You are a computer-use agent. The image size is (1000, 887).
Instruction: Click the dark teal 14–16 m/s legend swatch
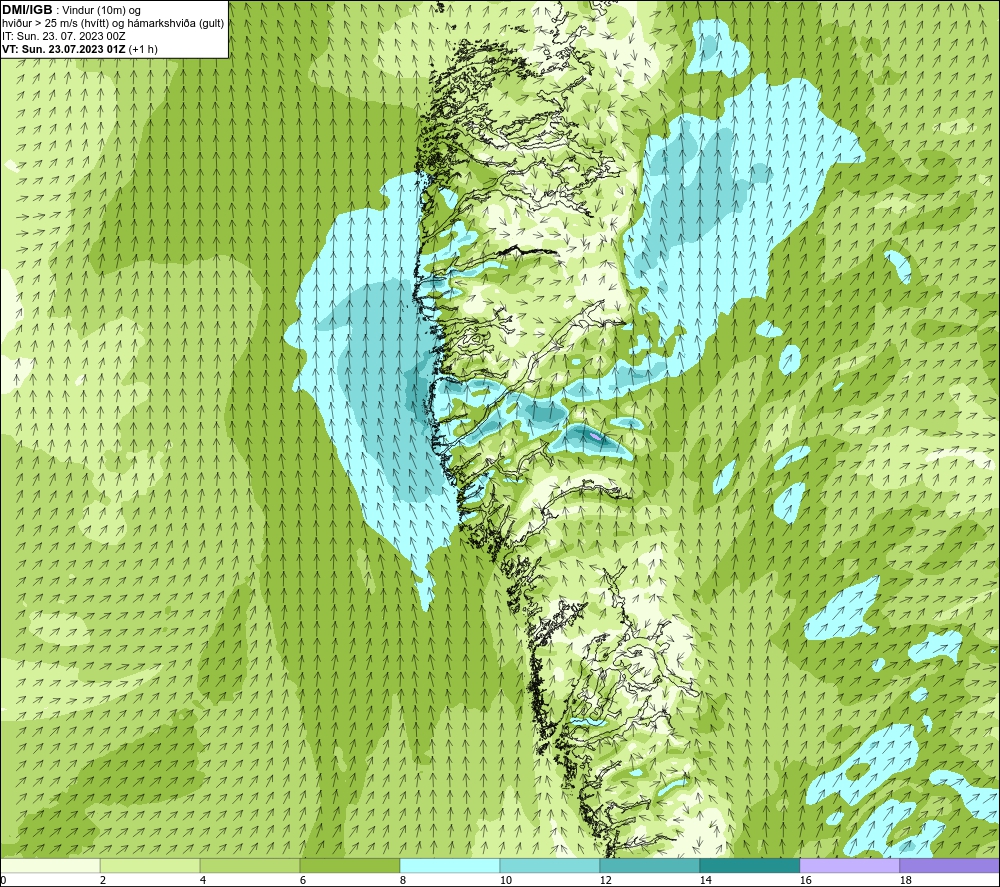click(749, 865)
